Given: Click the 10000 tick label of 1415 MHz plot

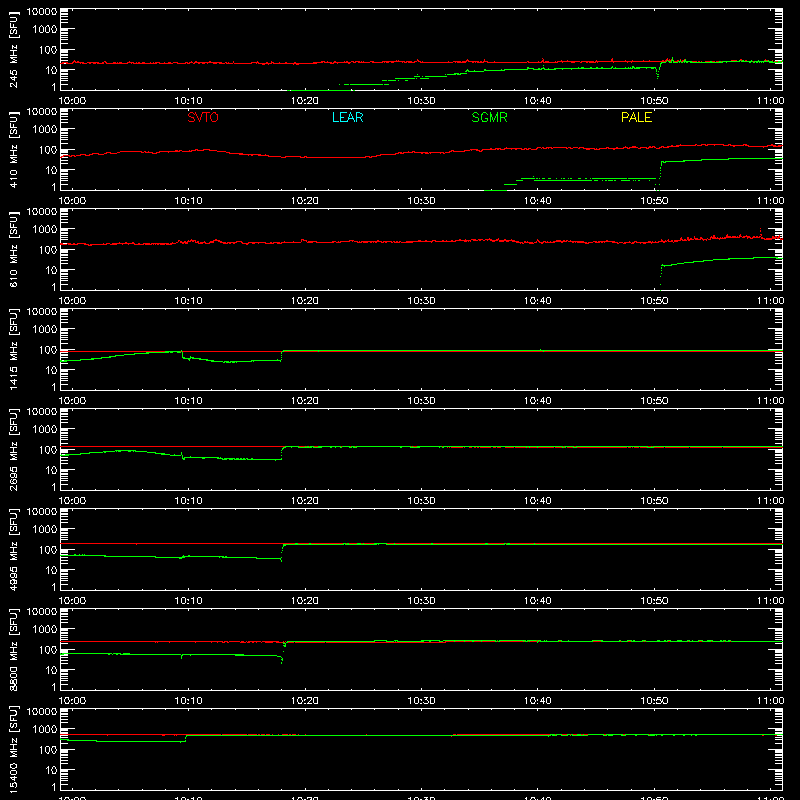Looking at the screenshot, I should pyautogui.click(x=42, y=312).
